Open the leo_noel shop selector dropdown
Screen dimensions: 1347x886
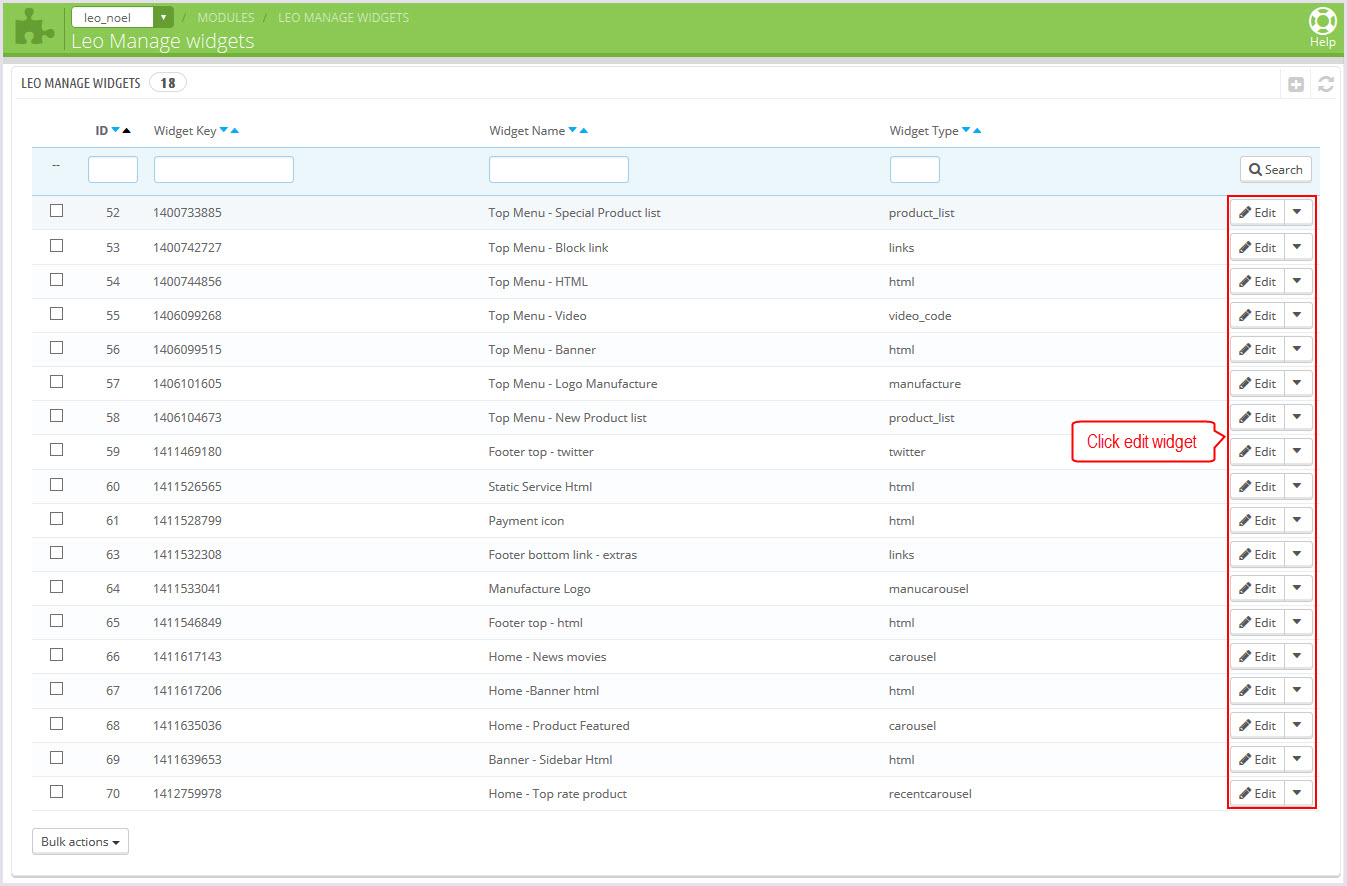122,18
